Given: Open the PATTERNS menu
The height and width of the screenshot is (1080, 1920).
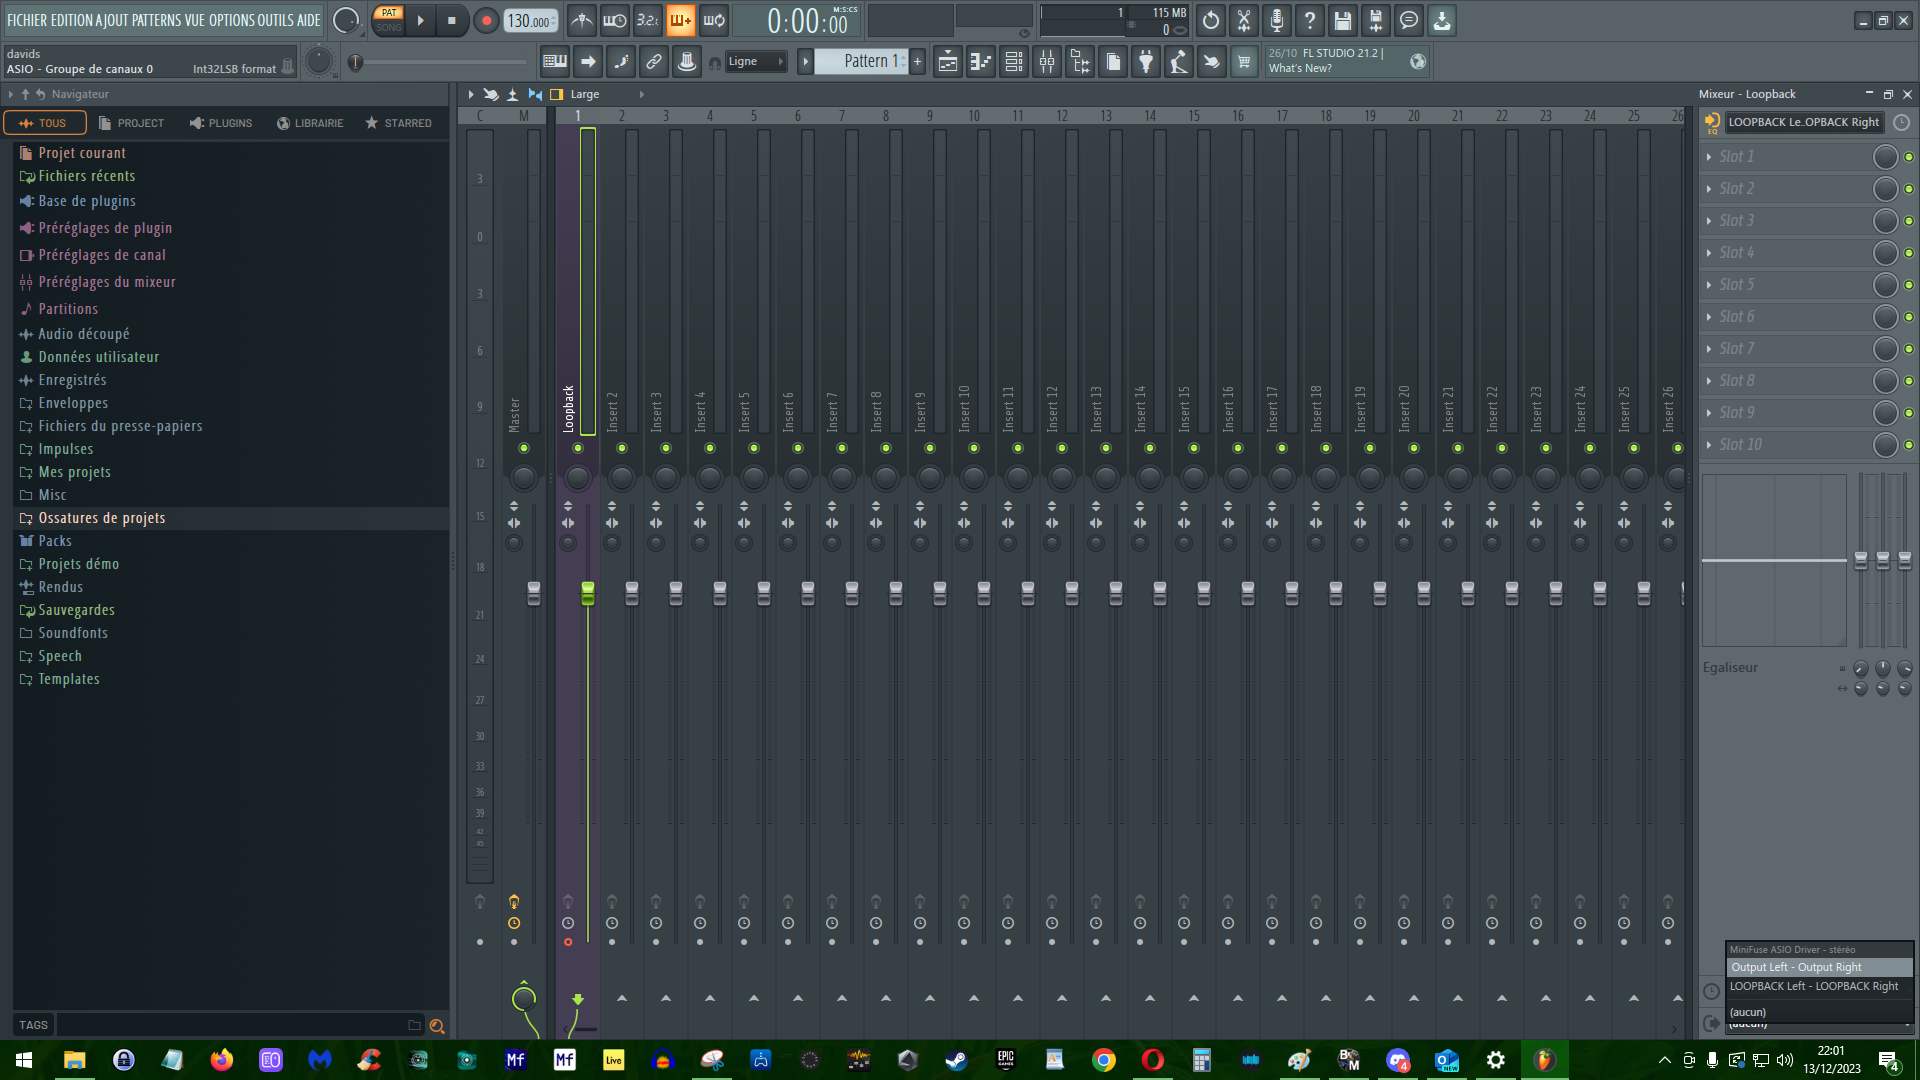Looking at the screenshot, I should 157,20.
